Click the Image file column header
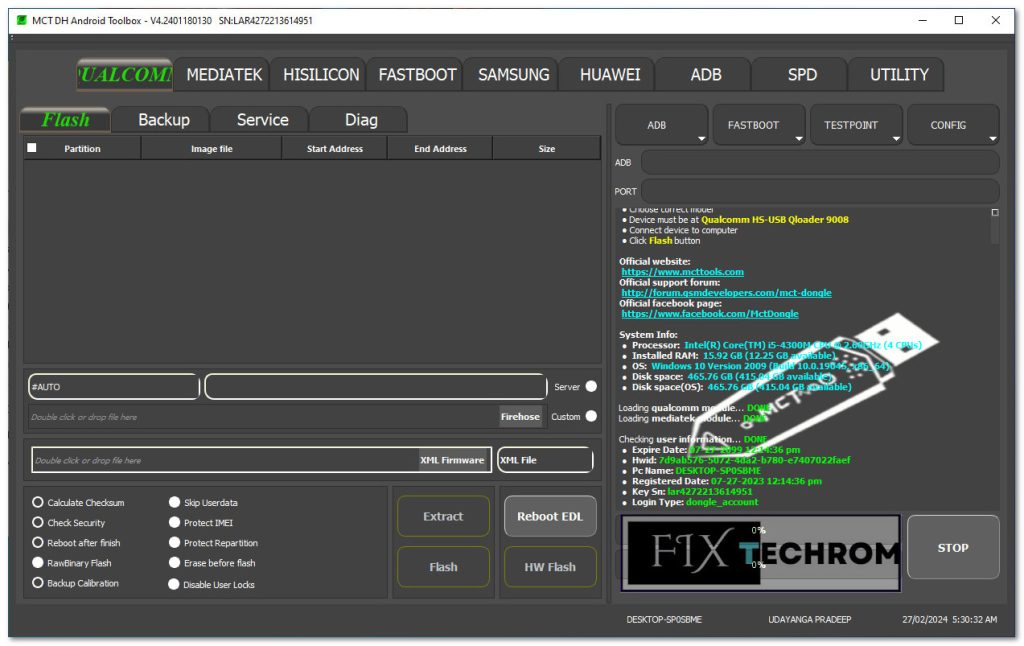The image size is (1024, 646). [212, 148]
